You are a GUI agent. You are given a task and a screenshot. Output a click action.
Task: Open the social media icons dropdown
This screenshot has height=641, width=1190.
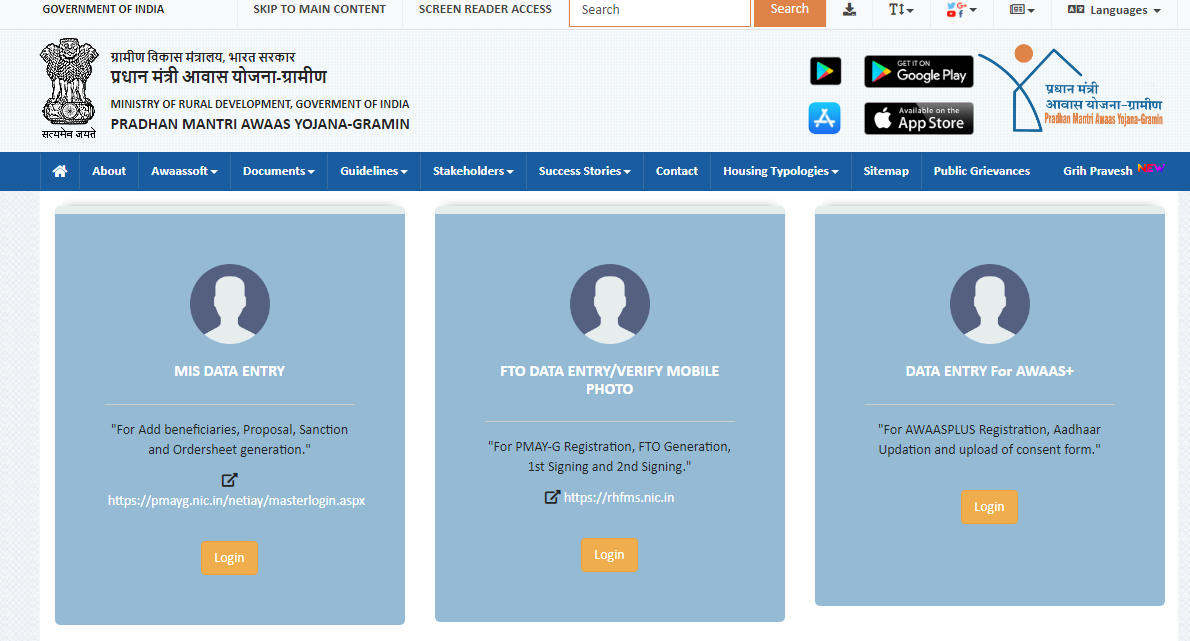961,10
